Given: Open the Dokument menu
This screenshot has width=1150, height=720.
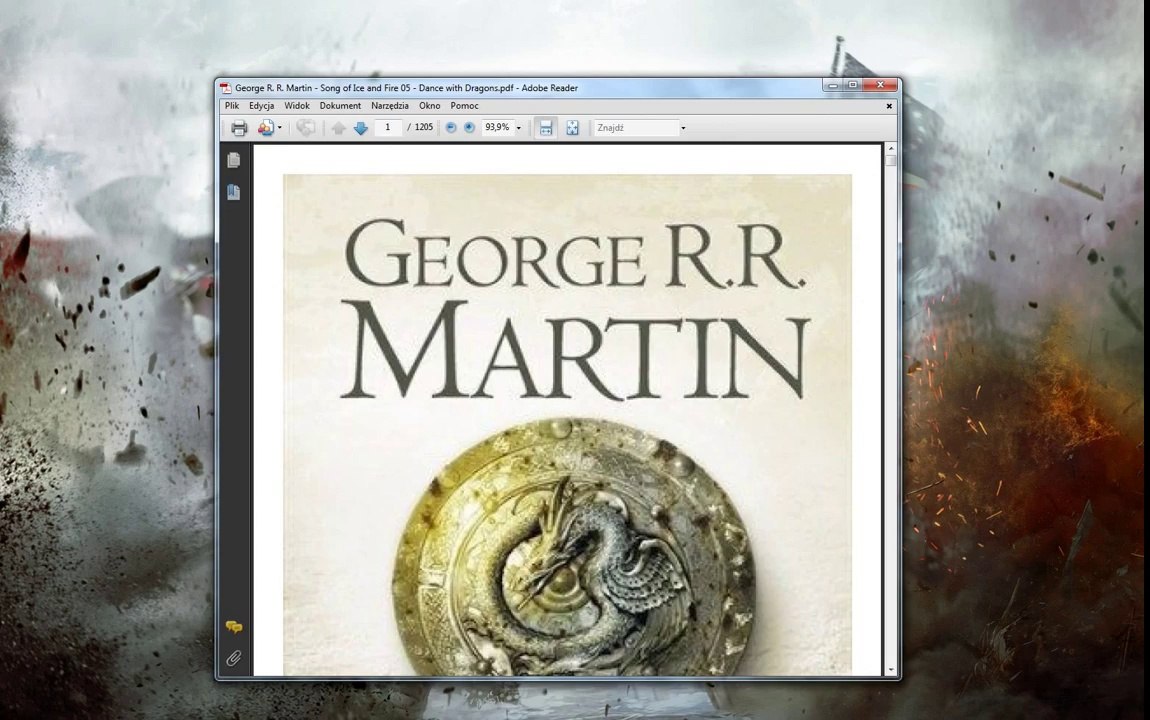Looking at the screenshot, I should (340, 106).
